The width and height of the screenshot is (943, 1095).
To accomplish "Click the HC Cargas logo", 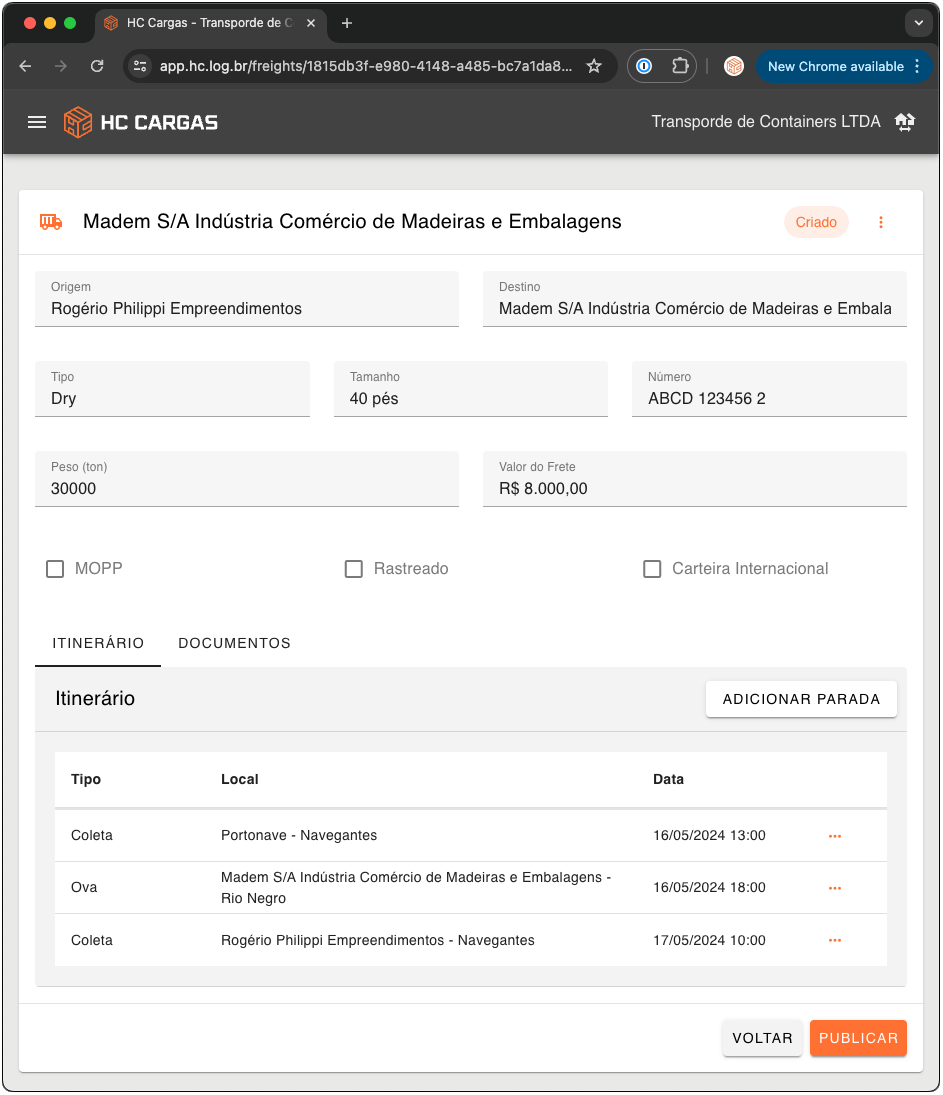I will point(140,122).
